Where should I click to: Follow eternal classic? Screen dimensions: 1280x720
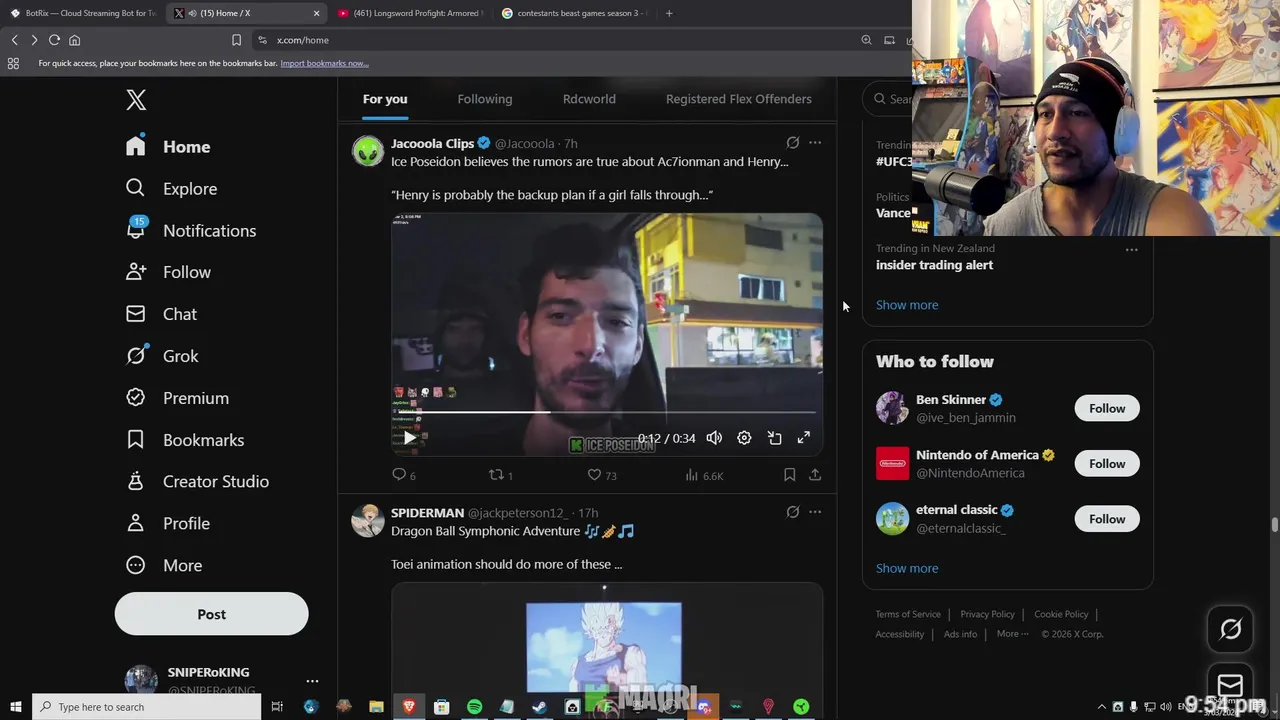click(x=1107, y=519)
